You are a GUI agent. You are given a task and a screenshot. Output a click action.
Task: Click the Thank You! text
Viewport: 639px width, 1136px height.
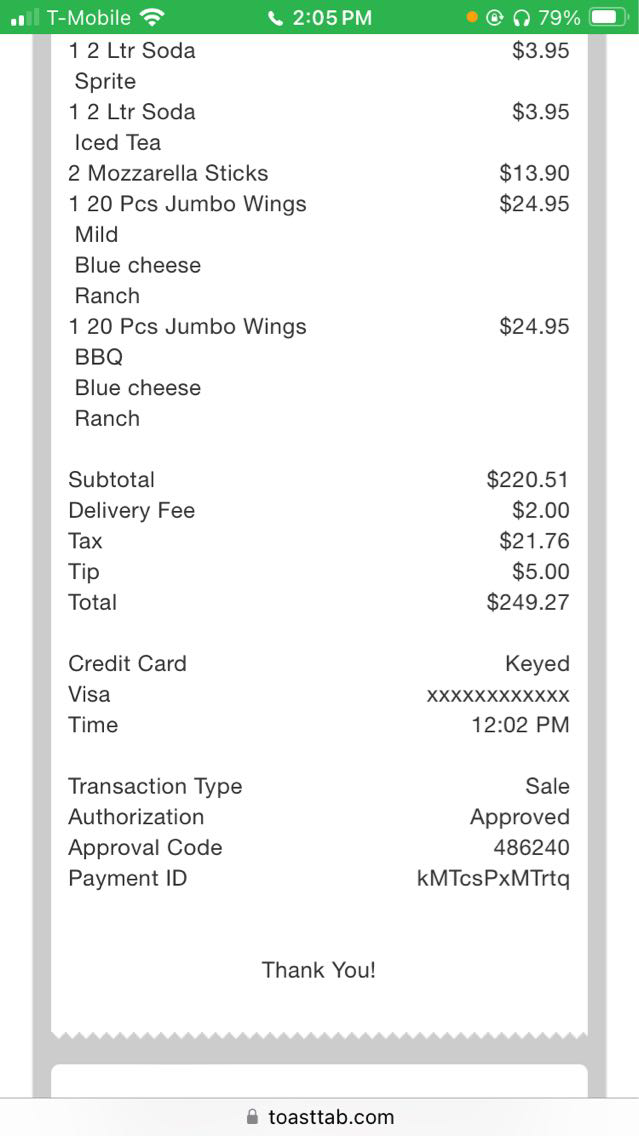pyautogui.click(x=319, y=970)
